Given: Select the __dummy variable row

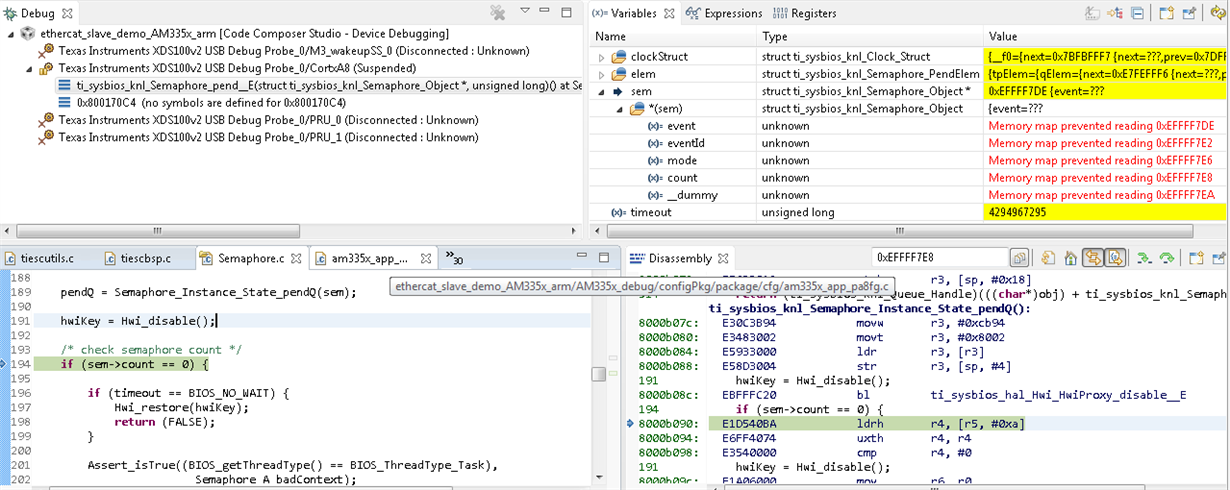Looking at the screenshot, I should click(x=908, y=195).
